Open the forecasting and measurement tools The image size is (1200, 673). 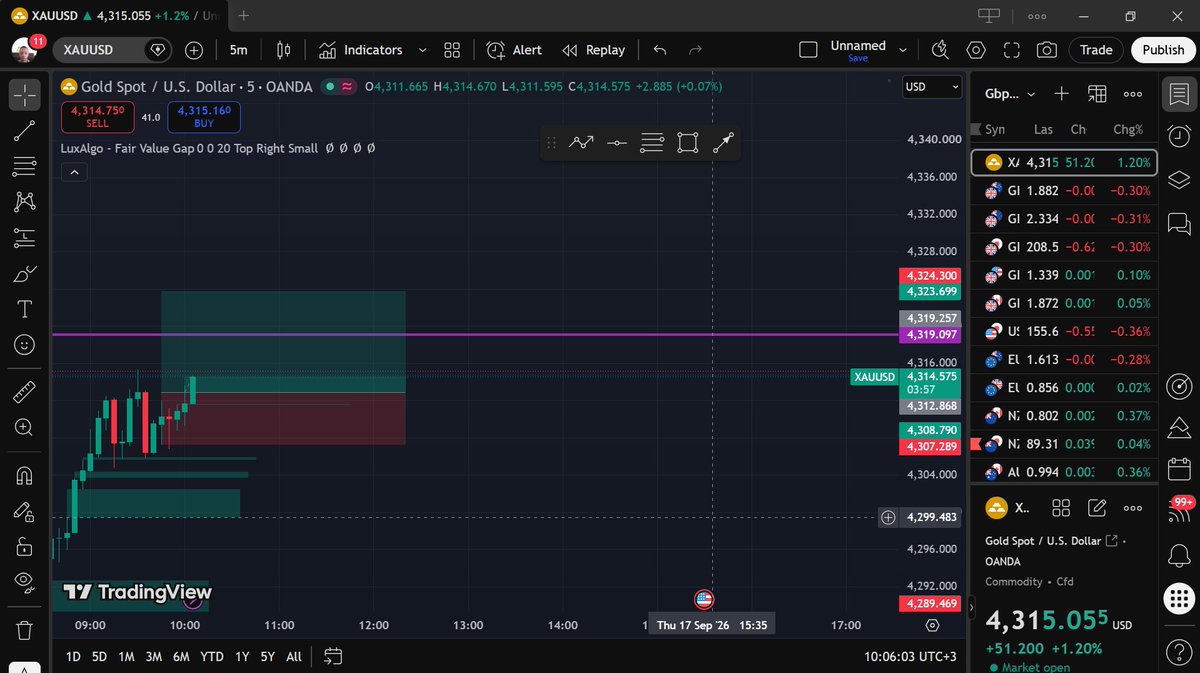tap(25, 238)
